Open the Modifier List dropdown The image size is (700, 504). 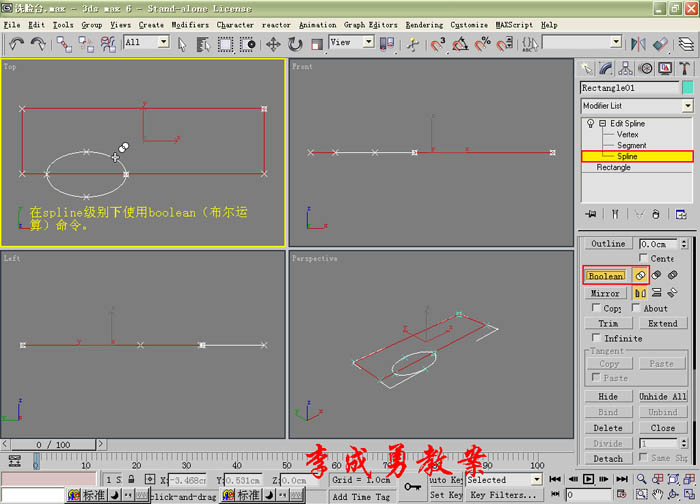coord(637,106)
